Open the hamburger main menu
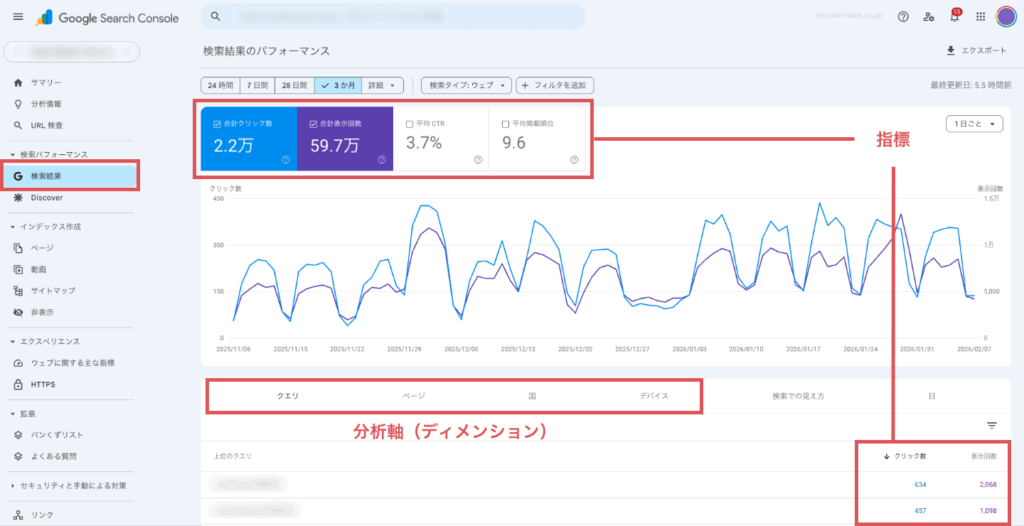Screen dimensions: 1024x526 [18, 17]
